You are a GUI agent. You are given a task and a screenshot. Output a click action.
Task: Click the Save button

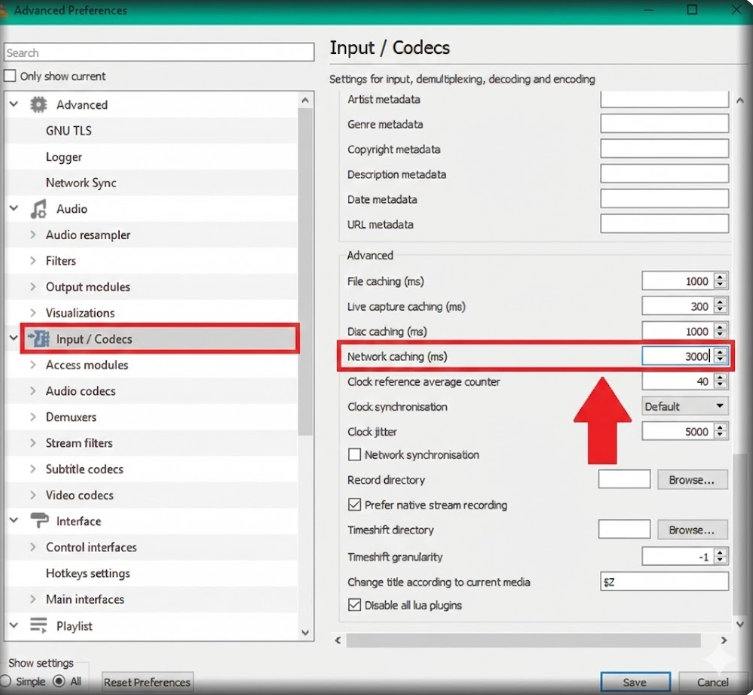(x=635, y=682)
